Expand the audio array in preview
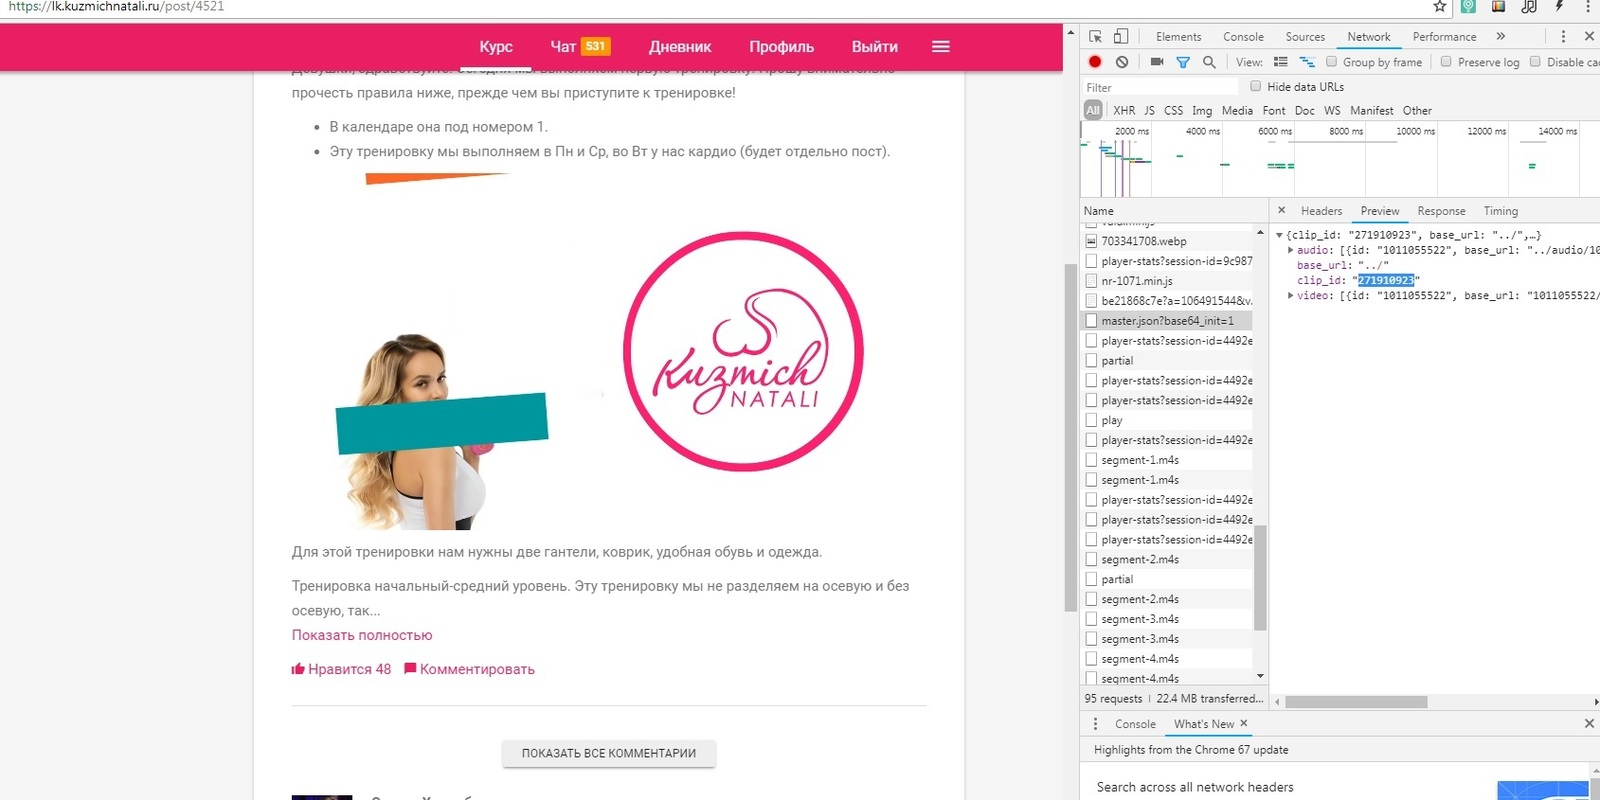The width and height of the screenshot is (1600, 800). (1290, 250)
